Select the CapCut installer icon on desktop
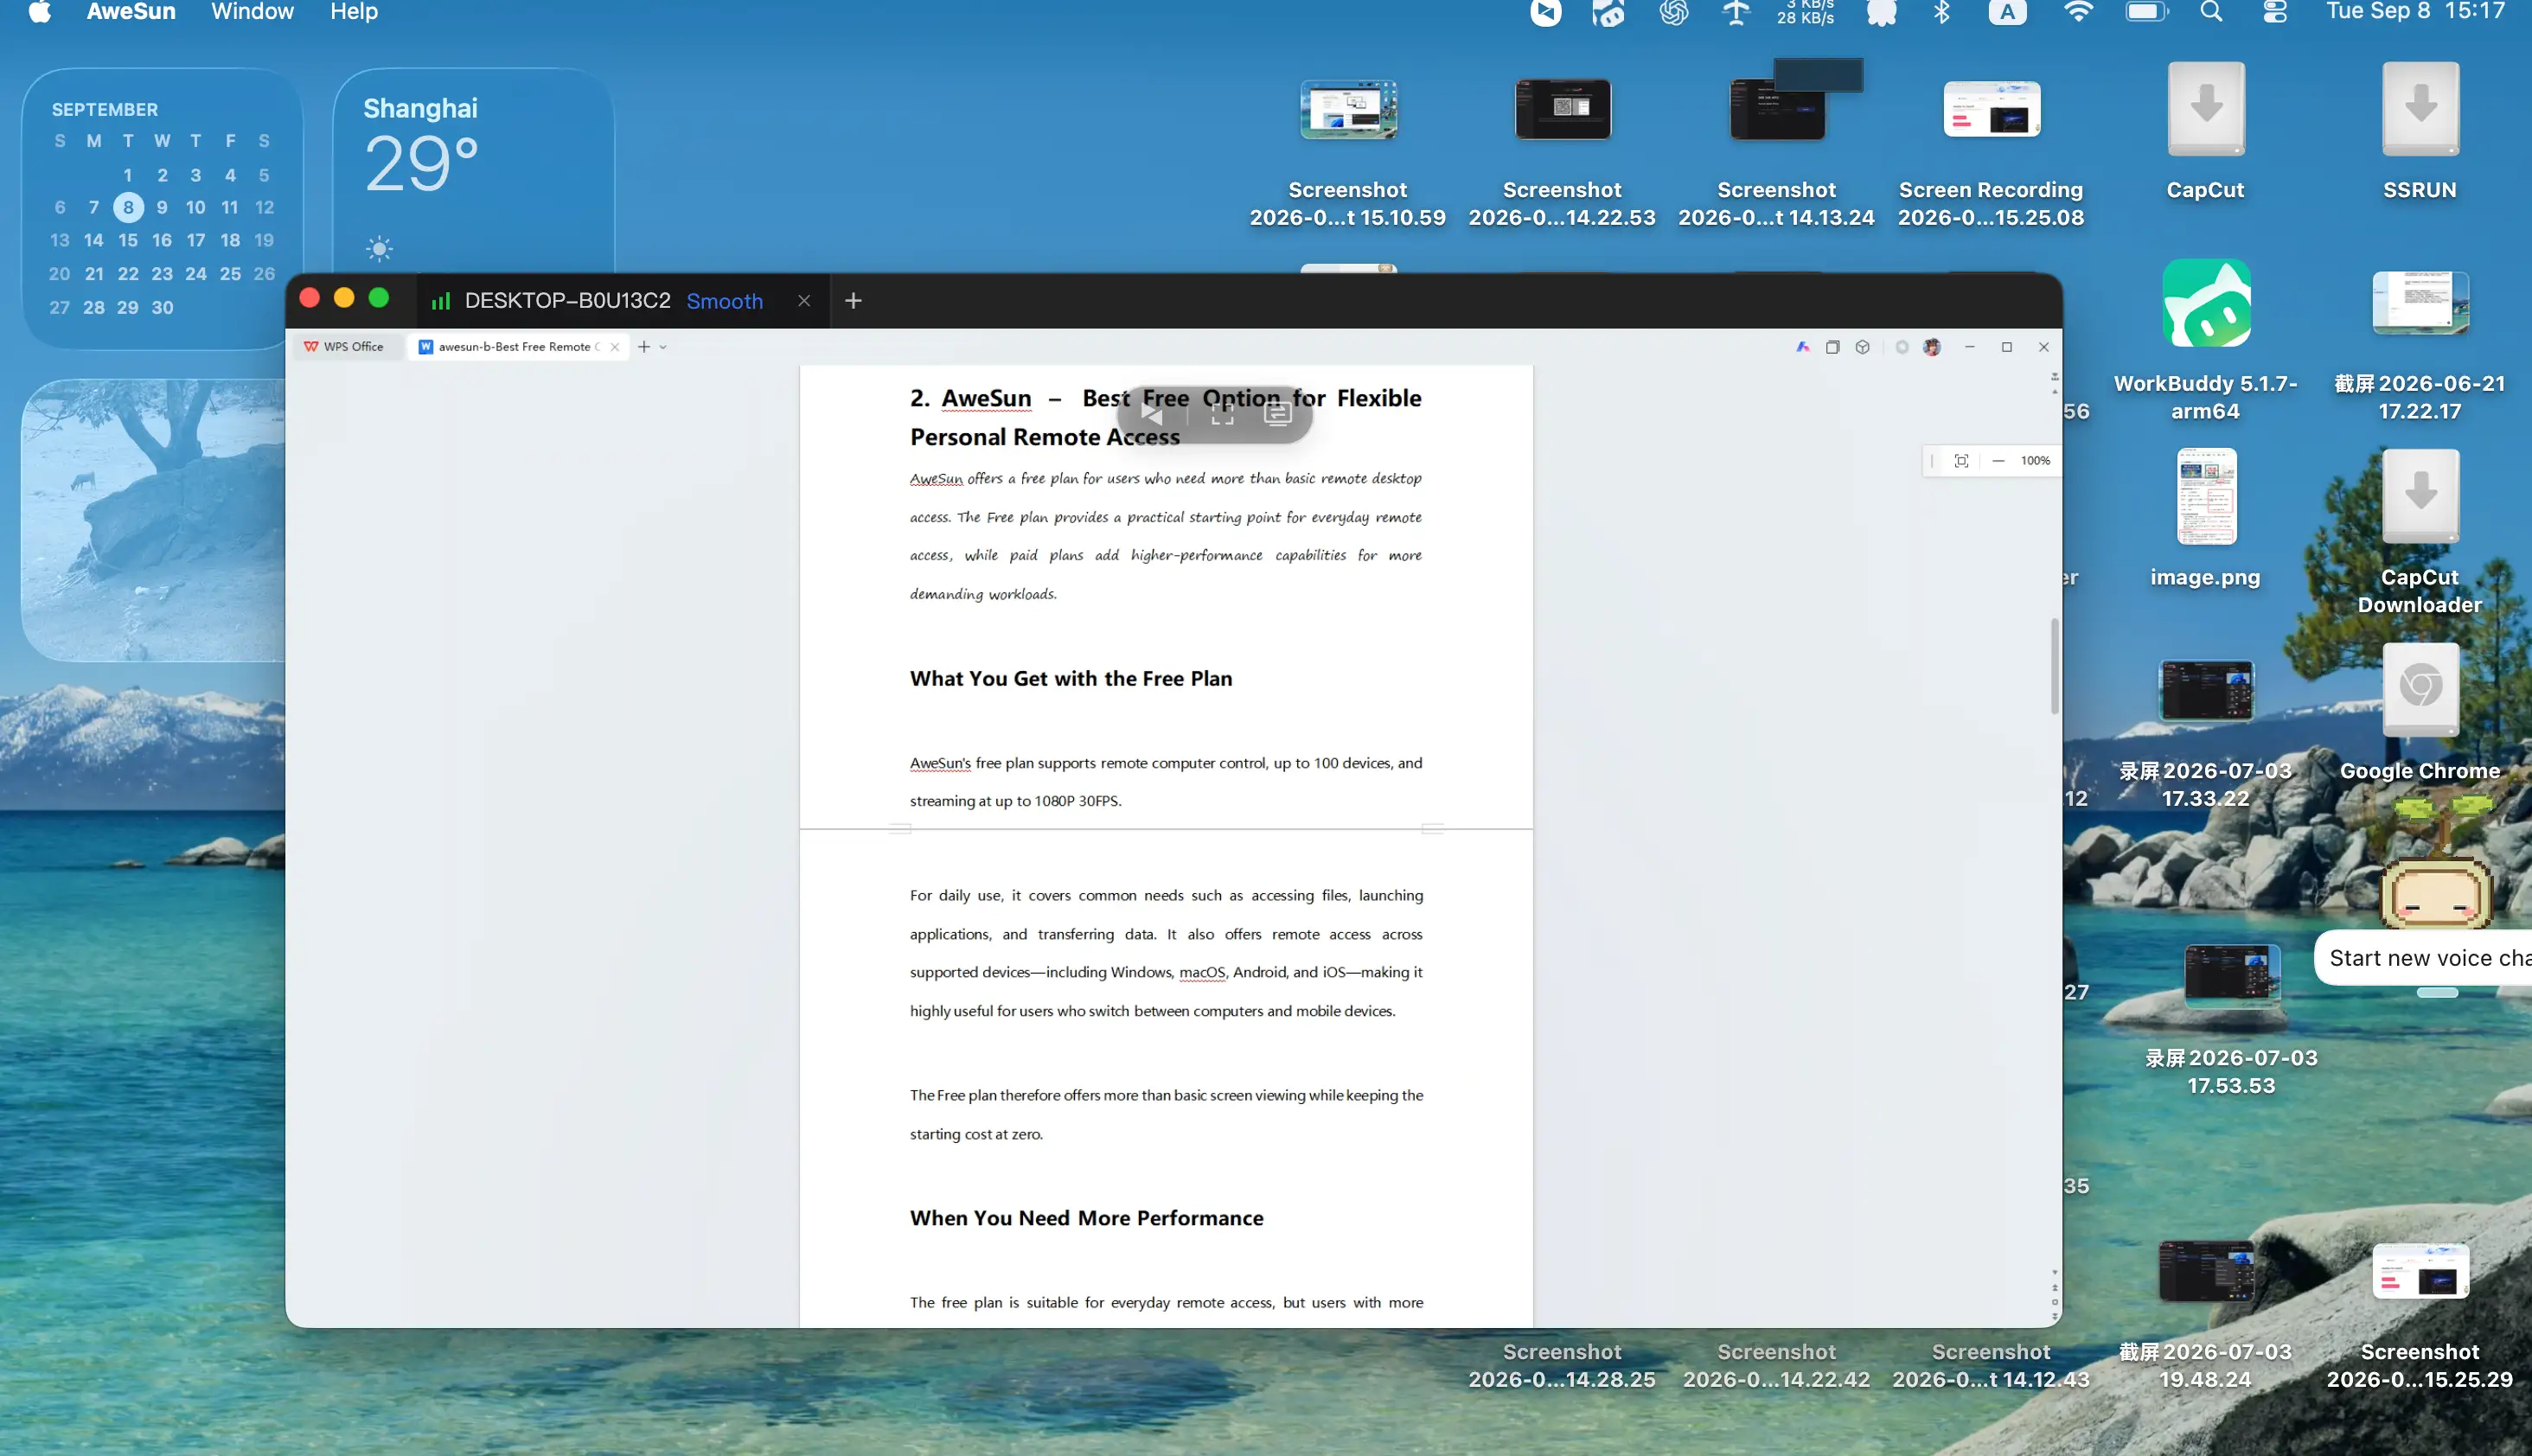The height and width of the screenshot is (1456, 2532). coord(2206,110)
